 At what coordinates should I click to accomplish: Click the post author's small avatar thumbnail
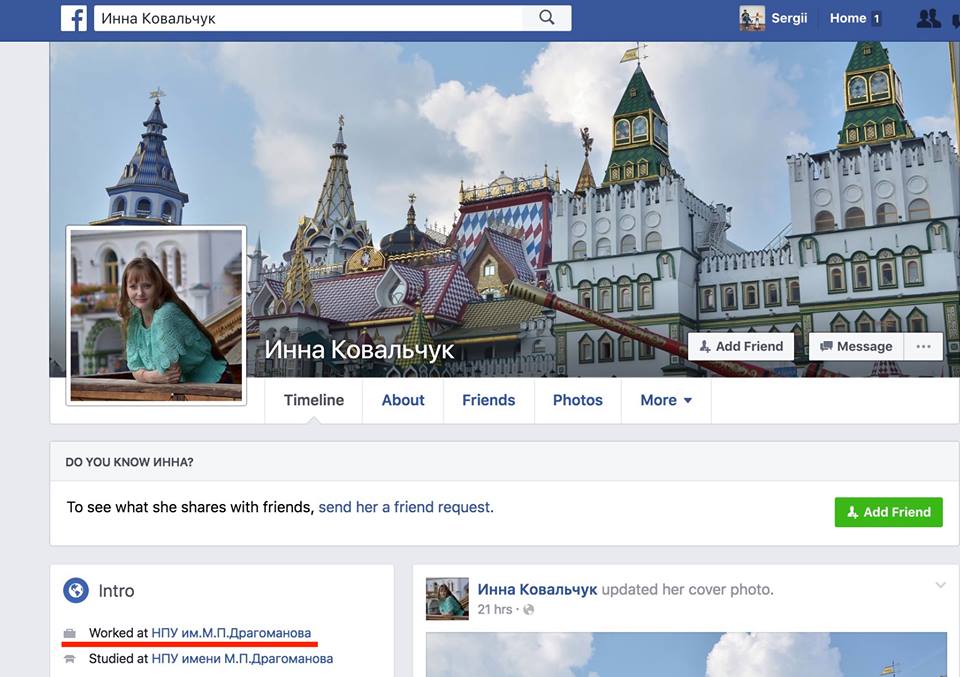448,599
